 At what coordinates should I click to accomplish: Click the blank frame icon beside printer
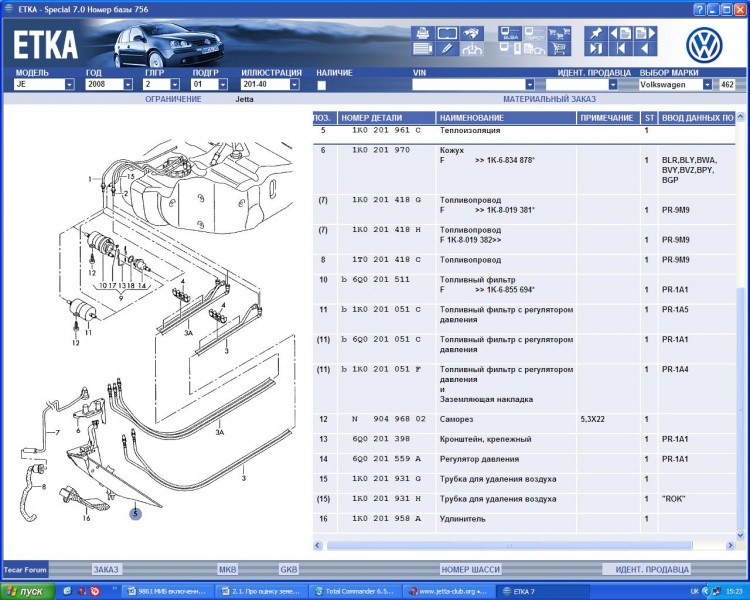(447, 33)
